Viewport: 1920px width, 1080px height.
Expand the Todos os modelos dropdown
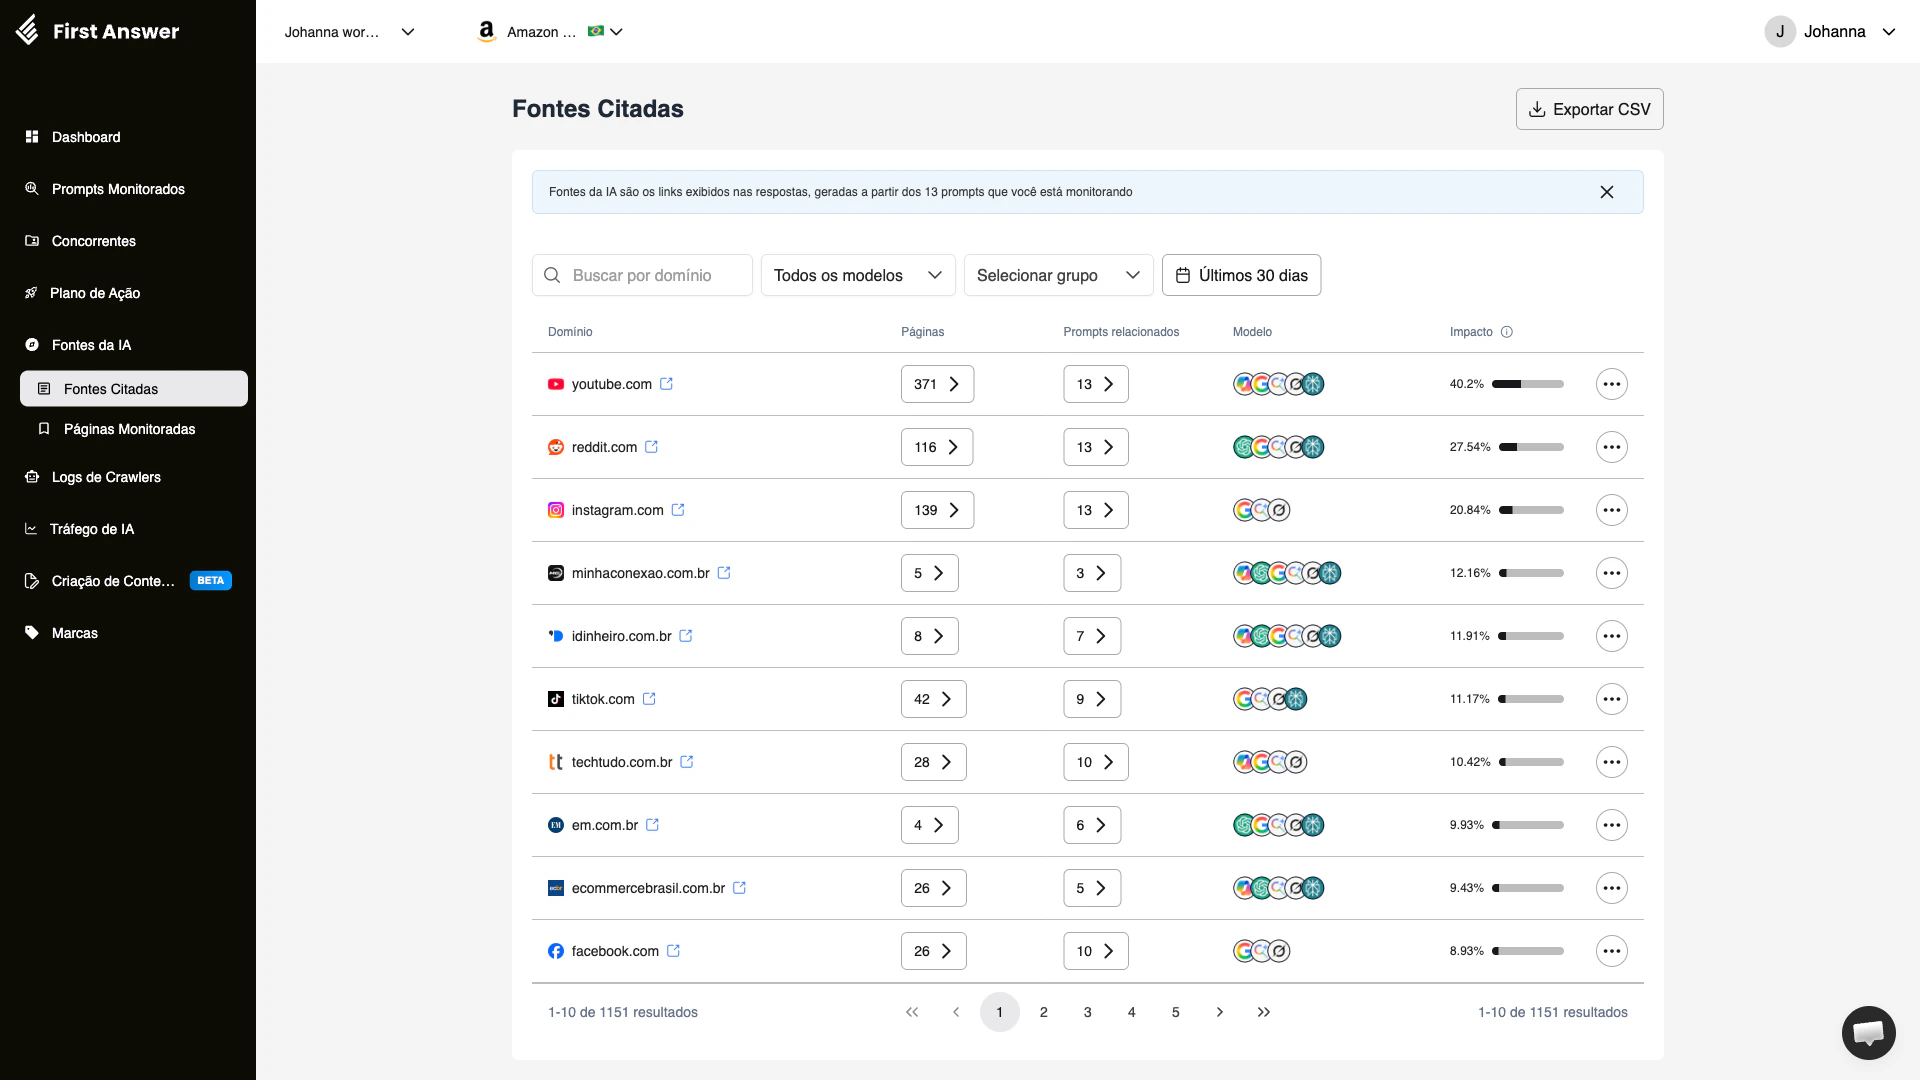click(x=858, y=275)
